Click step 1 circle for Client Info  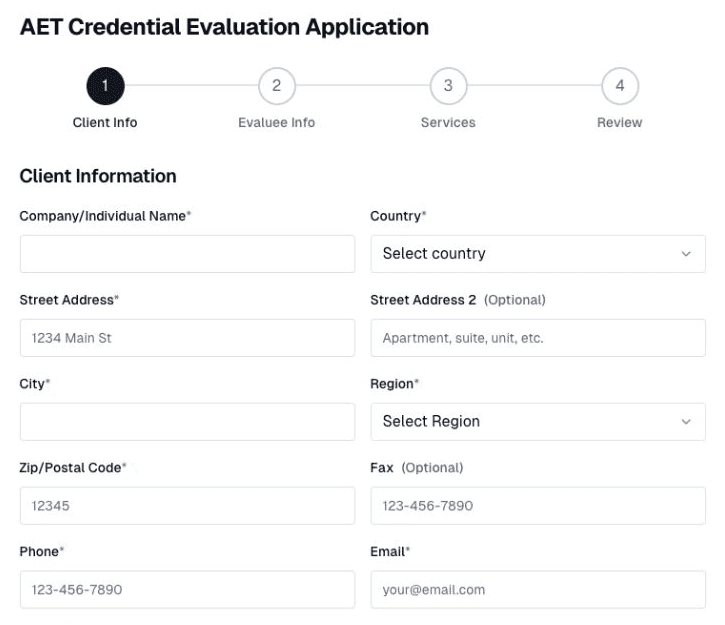coord(105,86)
